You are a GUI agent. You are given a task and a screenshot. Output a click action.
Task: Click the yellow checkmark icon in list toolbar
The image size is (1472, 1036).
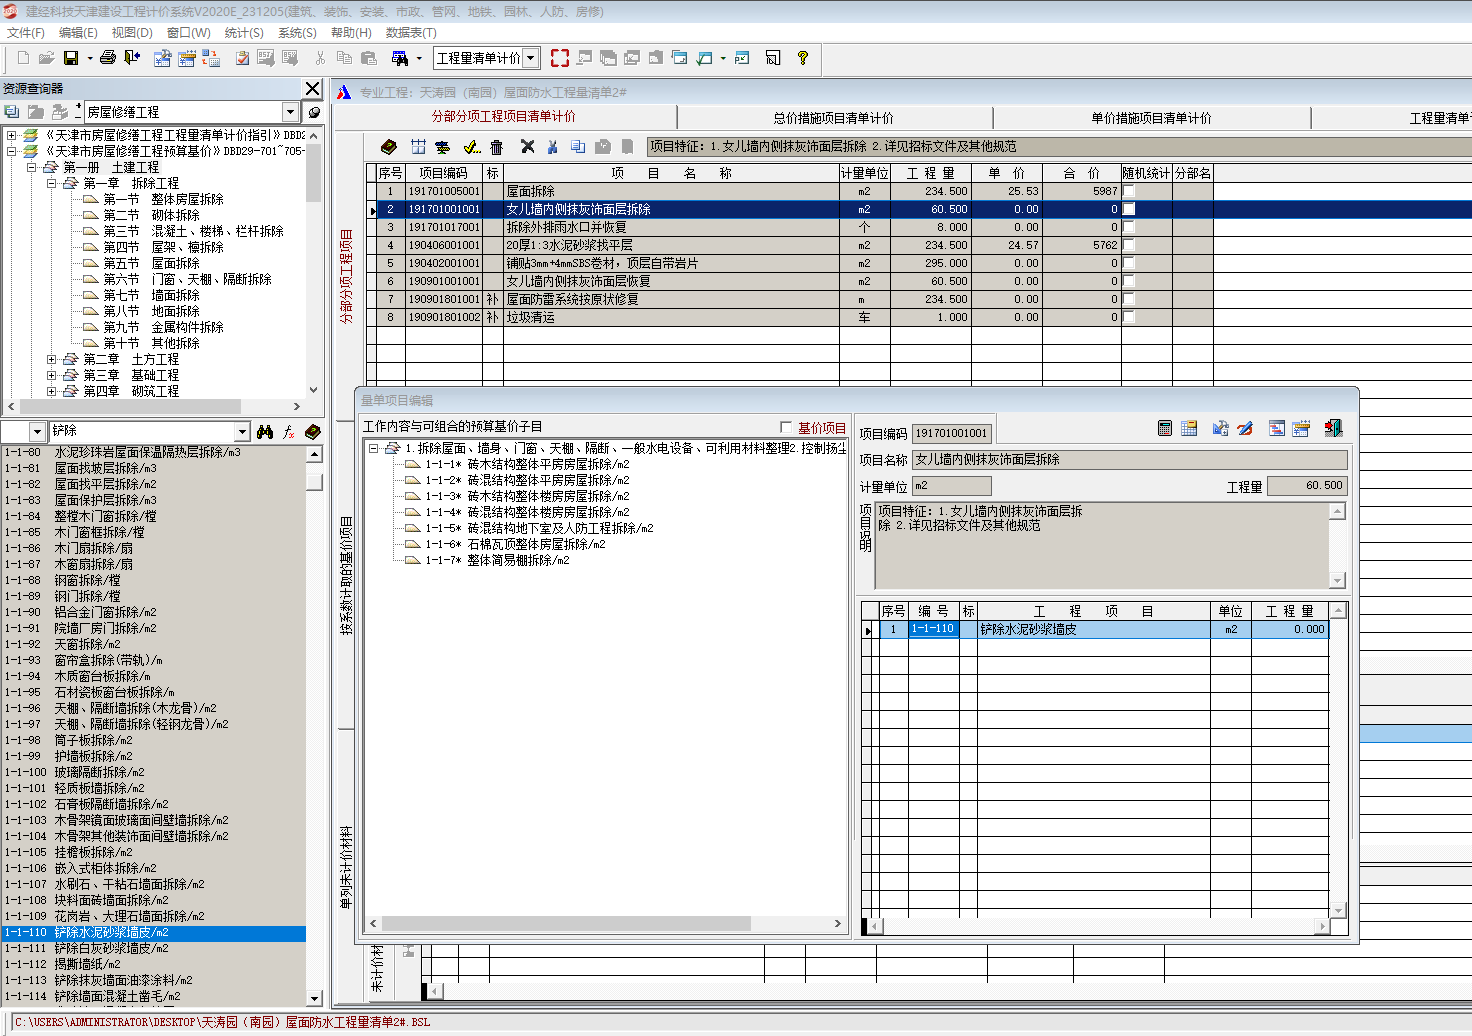pos(472,147)
